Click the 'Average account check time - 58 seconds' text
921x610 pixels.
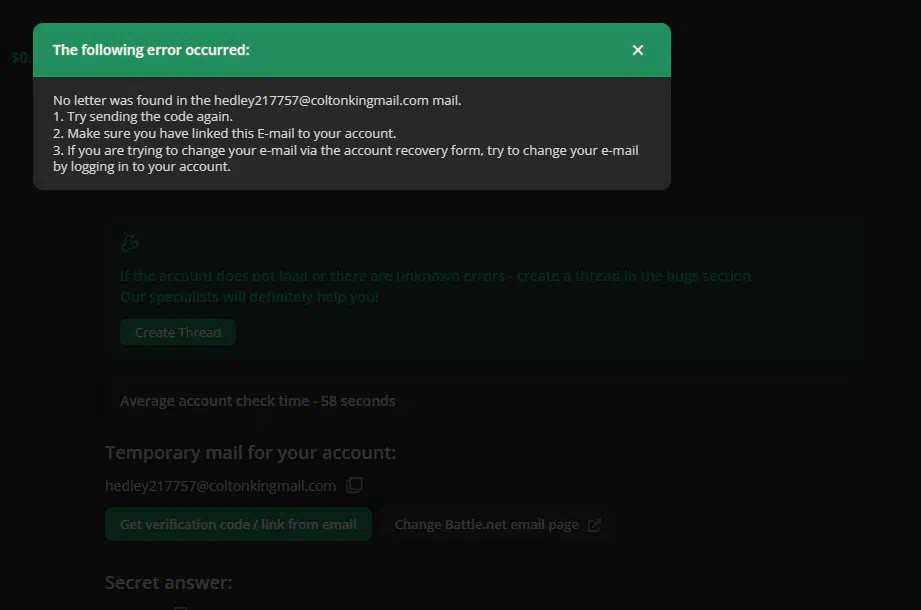click(x=257, y=401)
